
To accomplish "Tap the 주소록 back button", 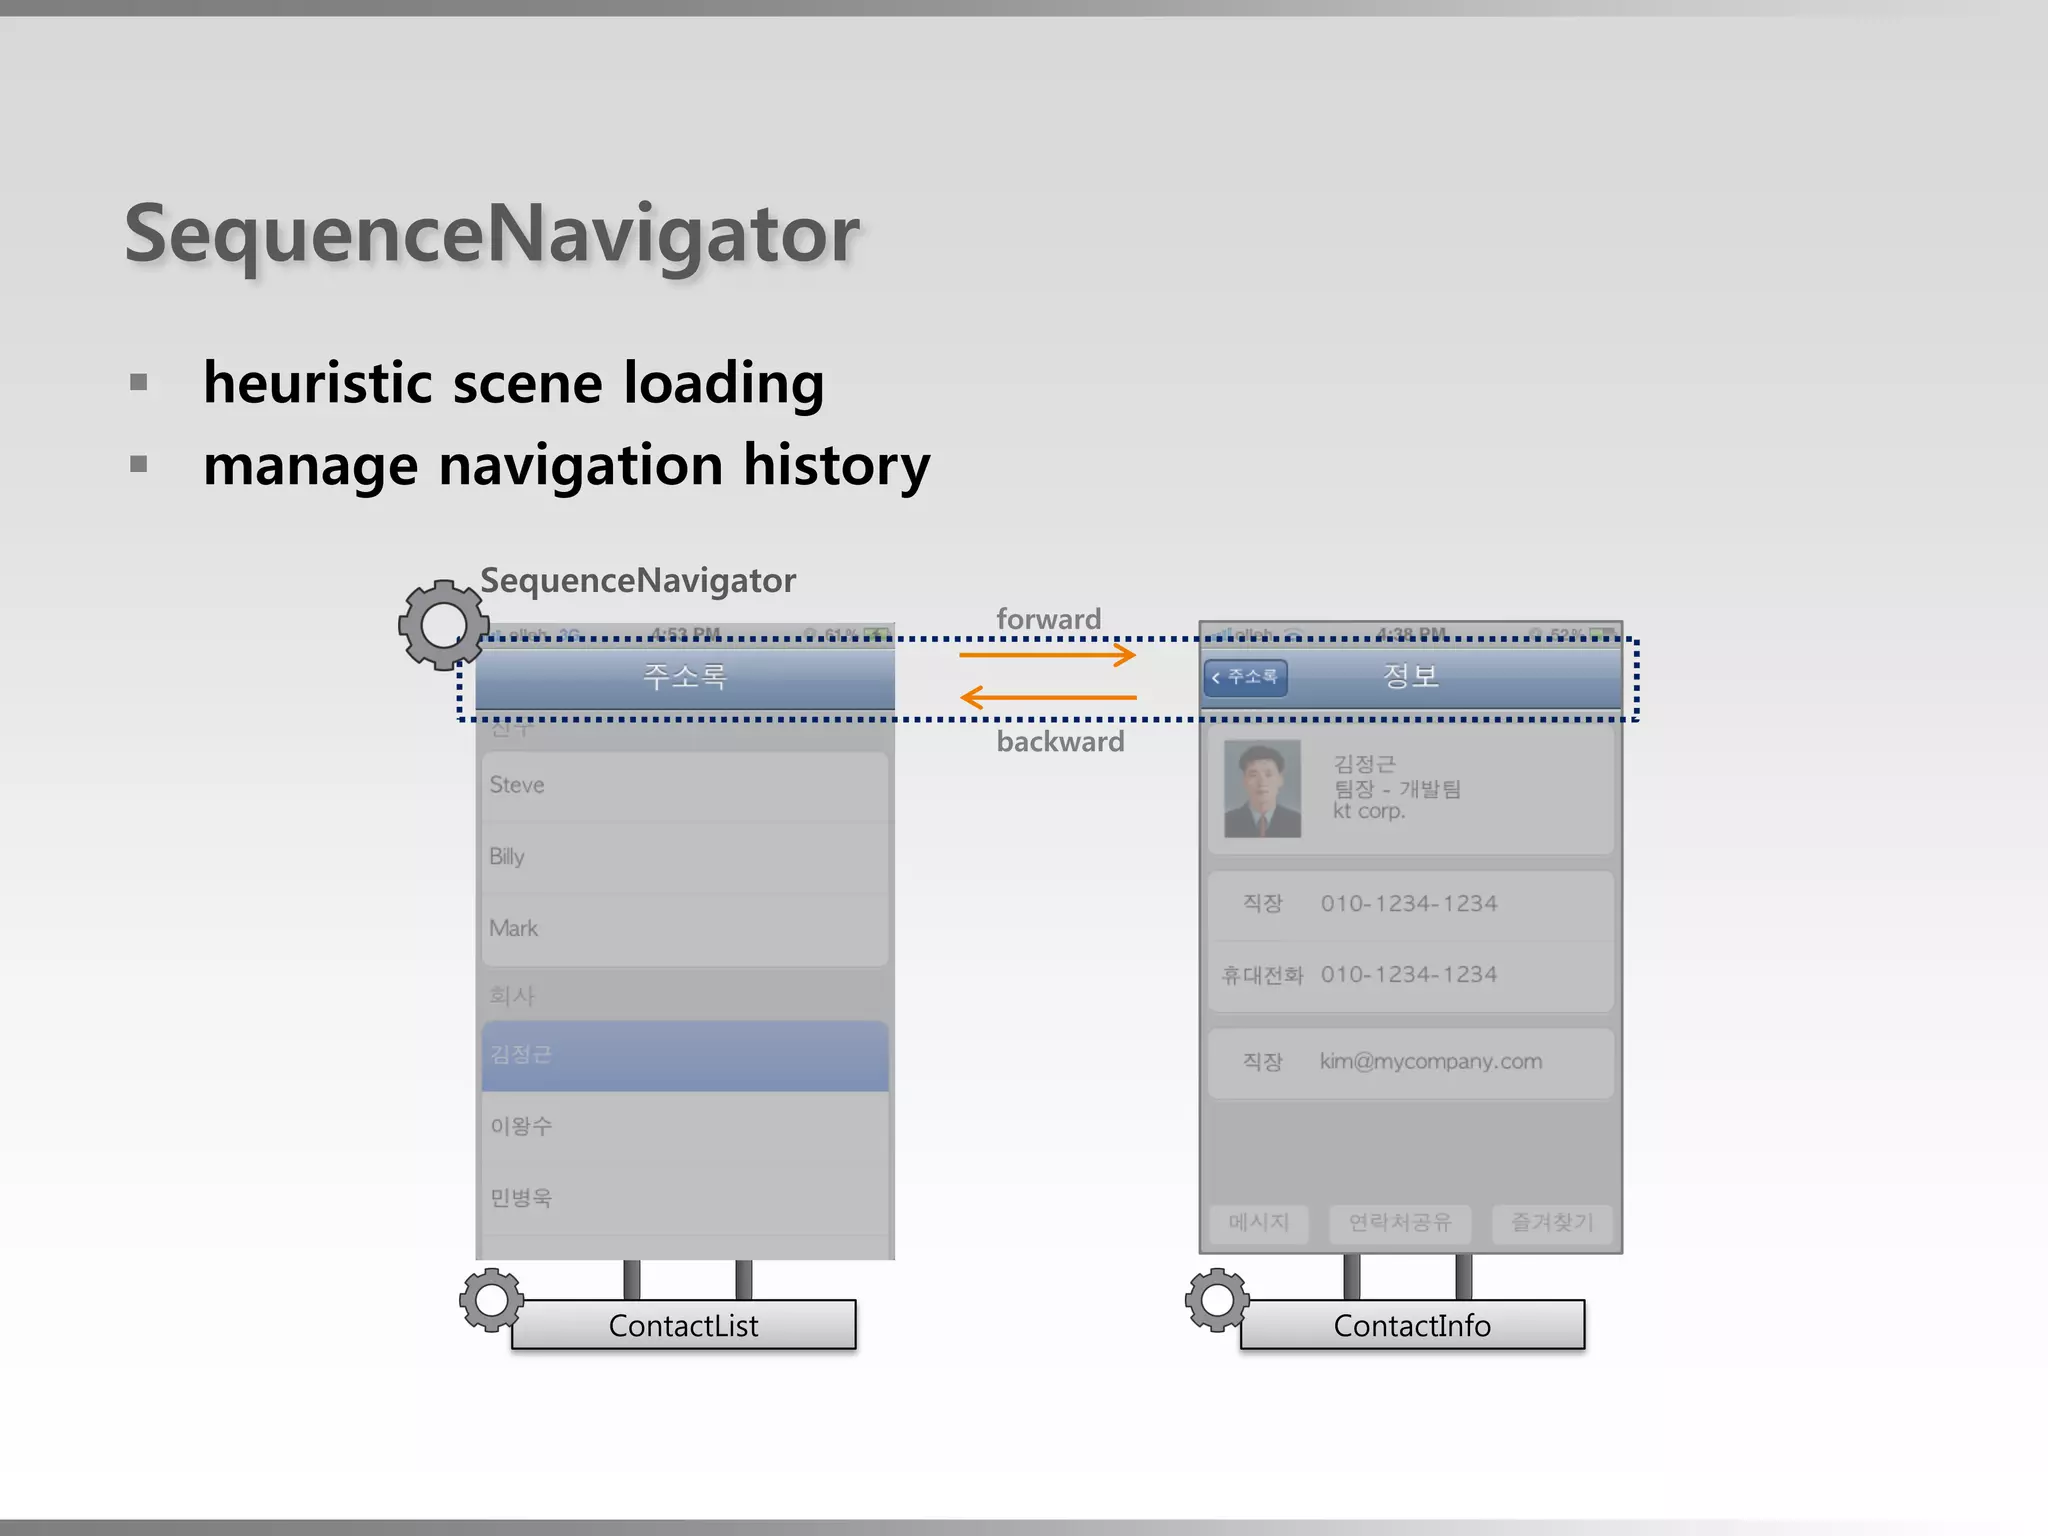I will [x=1245, y=677].
